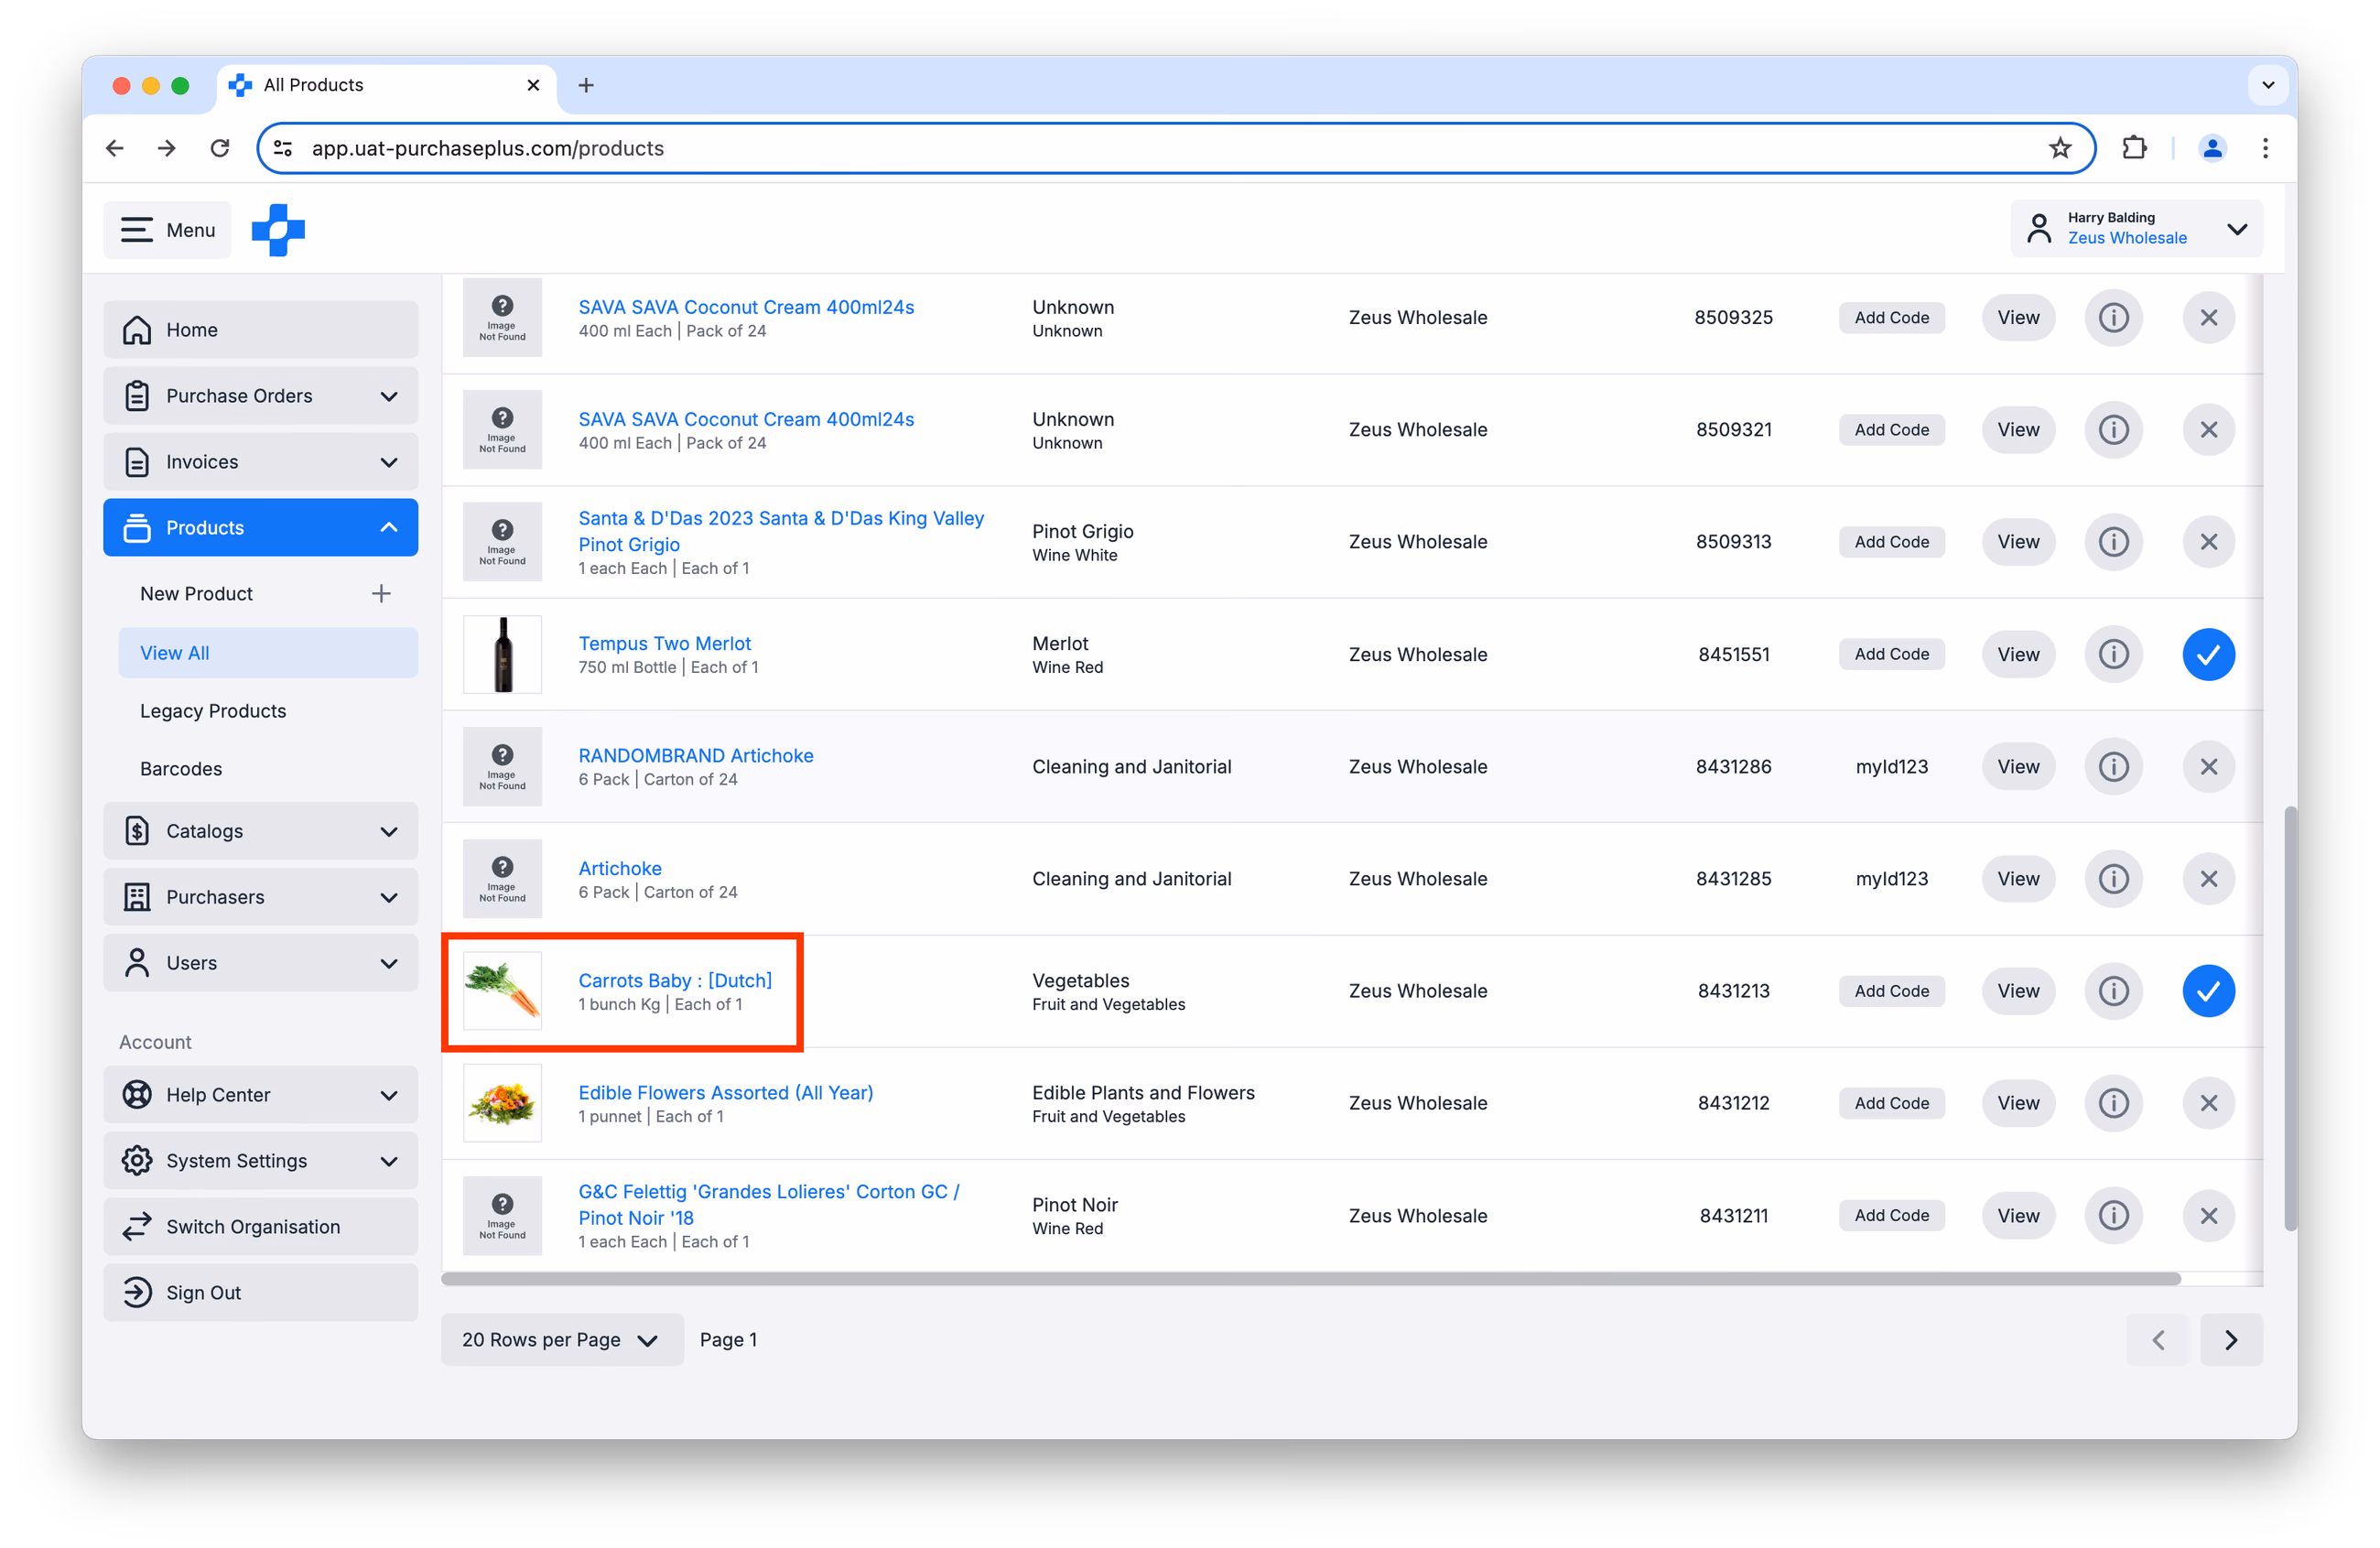Toggle X status for product 8431285

[2208, 878]
